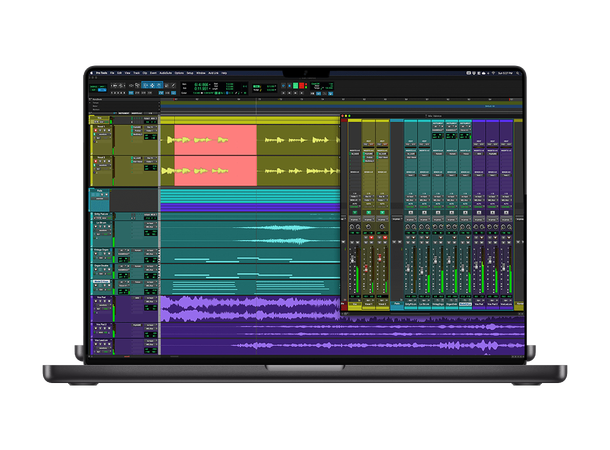The width and height of the screenshot is (610, 450).
Task: Click the Vox Lead Low track name
Action: click(101, 341)
